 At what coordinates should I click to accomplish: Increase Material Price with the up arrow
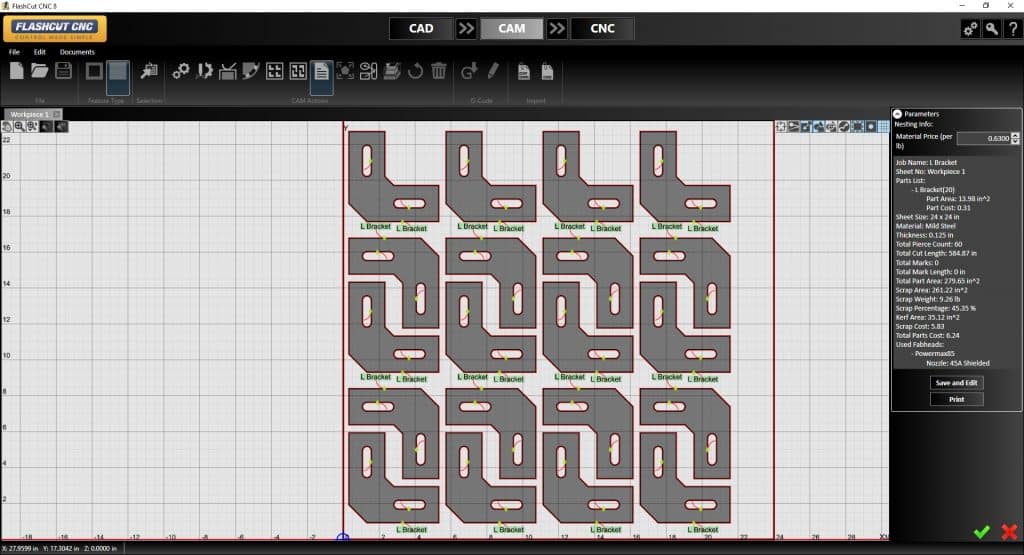1016,136
